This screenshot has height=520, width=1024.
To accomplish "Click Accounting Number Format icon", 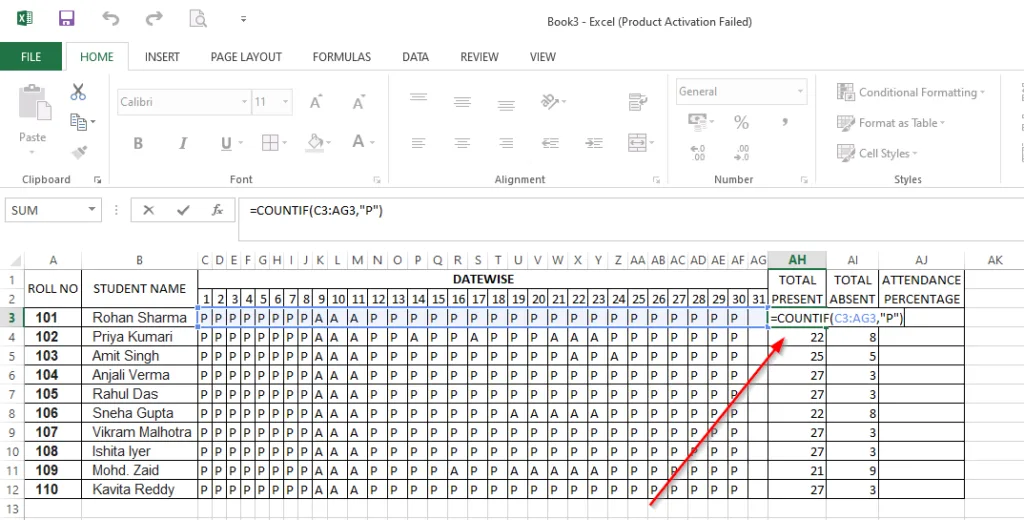I will pos(697,122).
